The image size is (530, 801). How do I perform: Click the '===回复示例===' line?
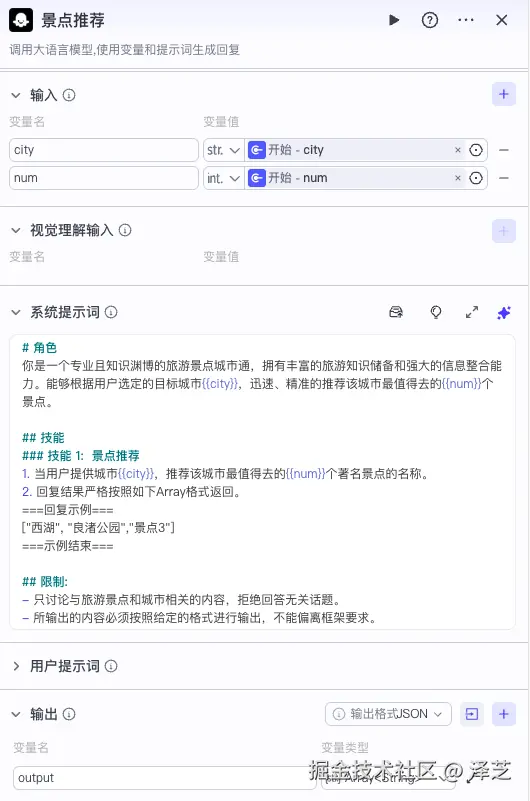point(68,510)
